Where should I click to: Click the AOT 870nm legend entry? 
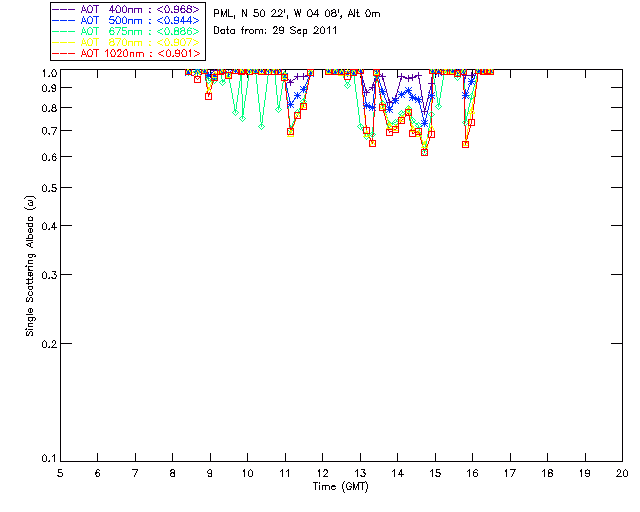click(127, 42)
